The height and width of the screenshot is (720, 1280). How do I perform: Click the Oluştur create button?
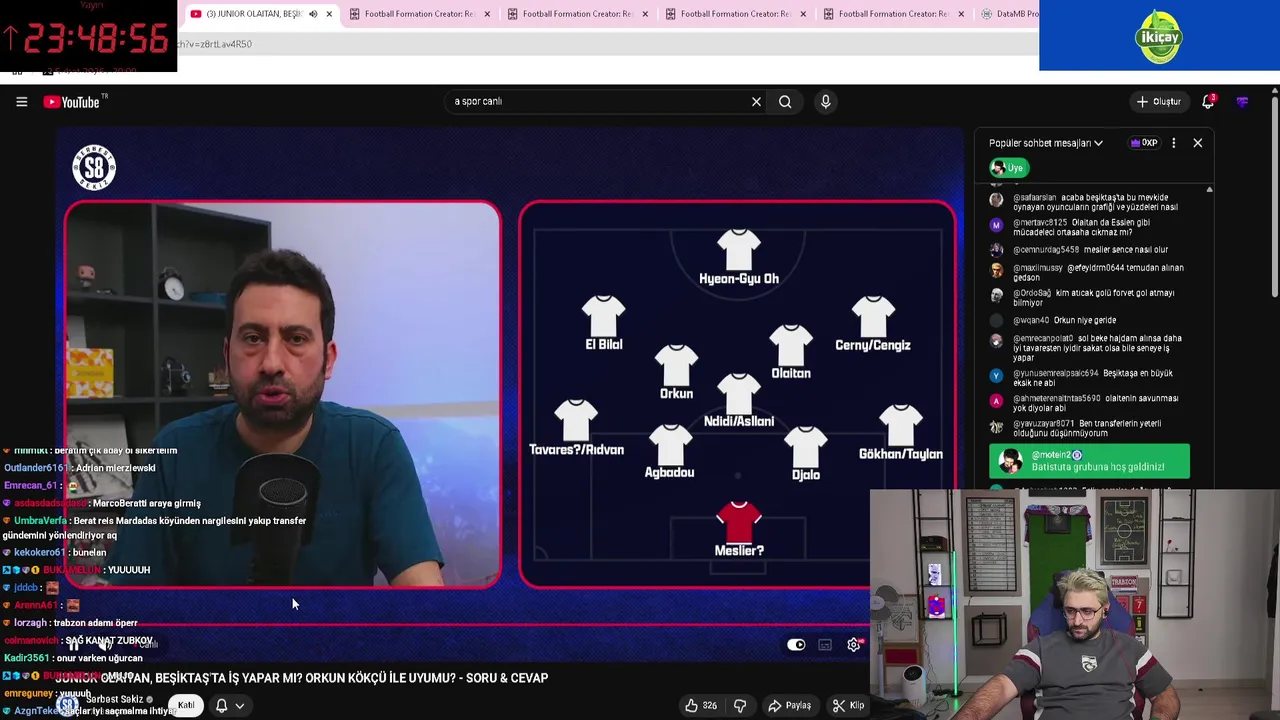1158,101
